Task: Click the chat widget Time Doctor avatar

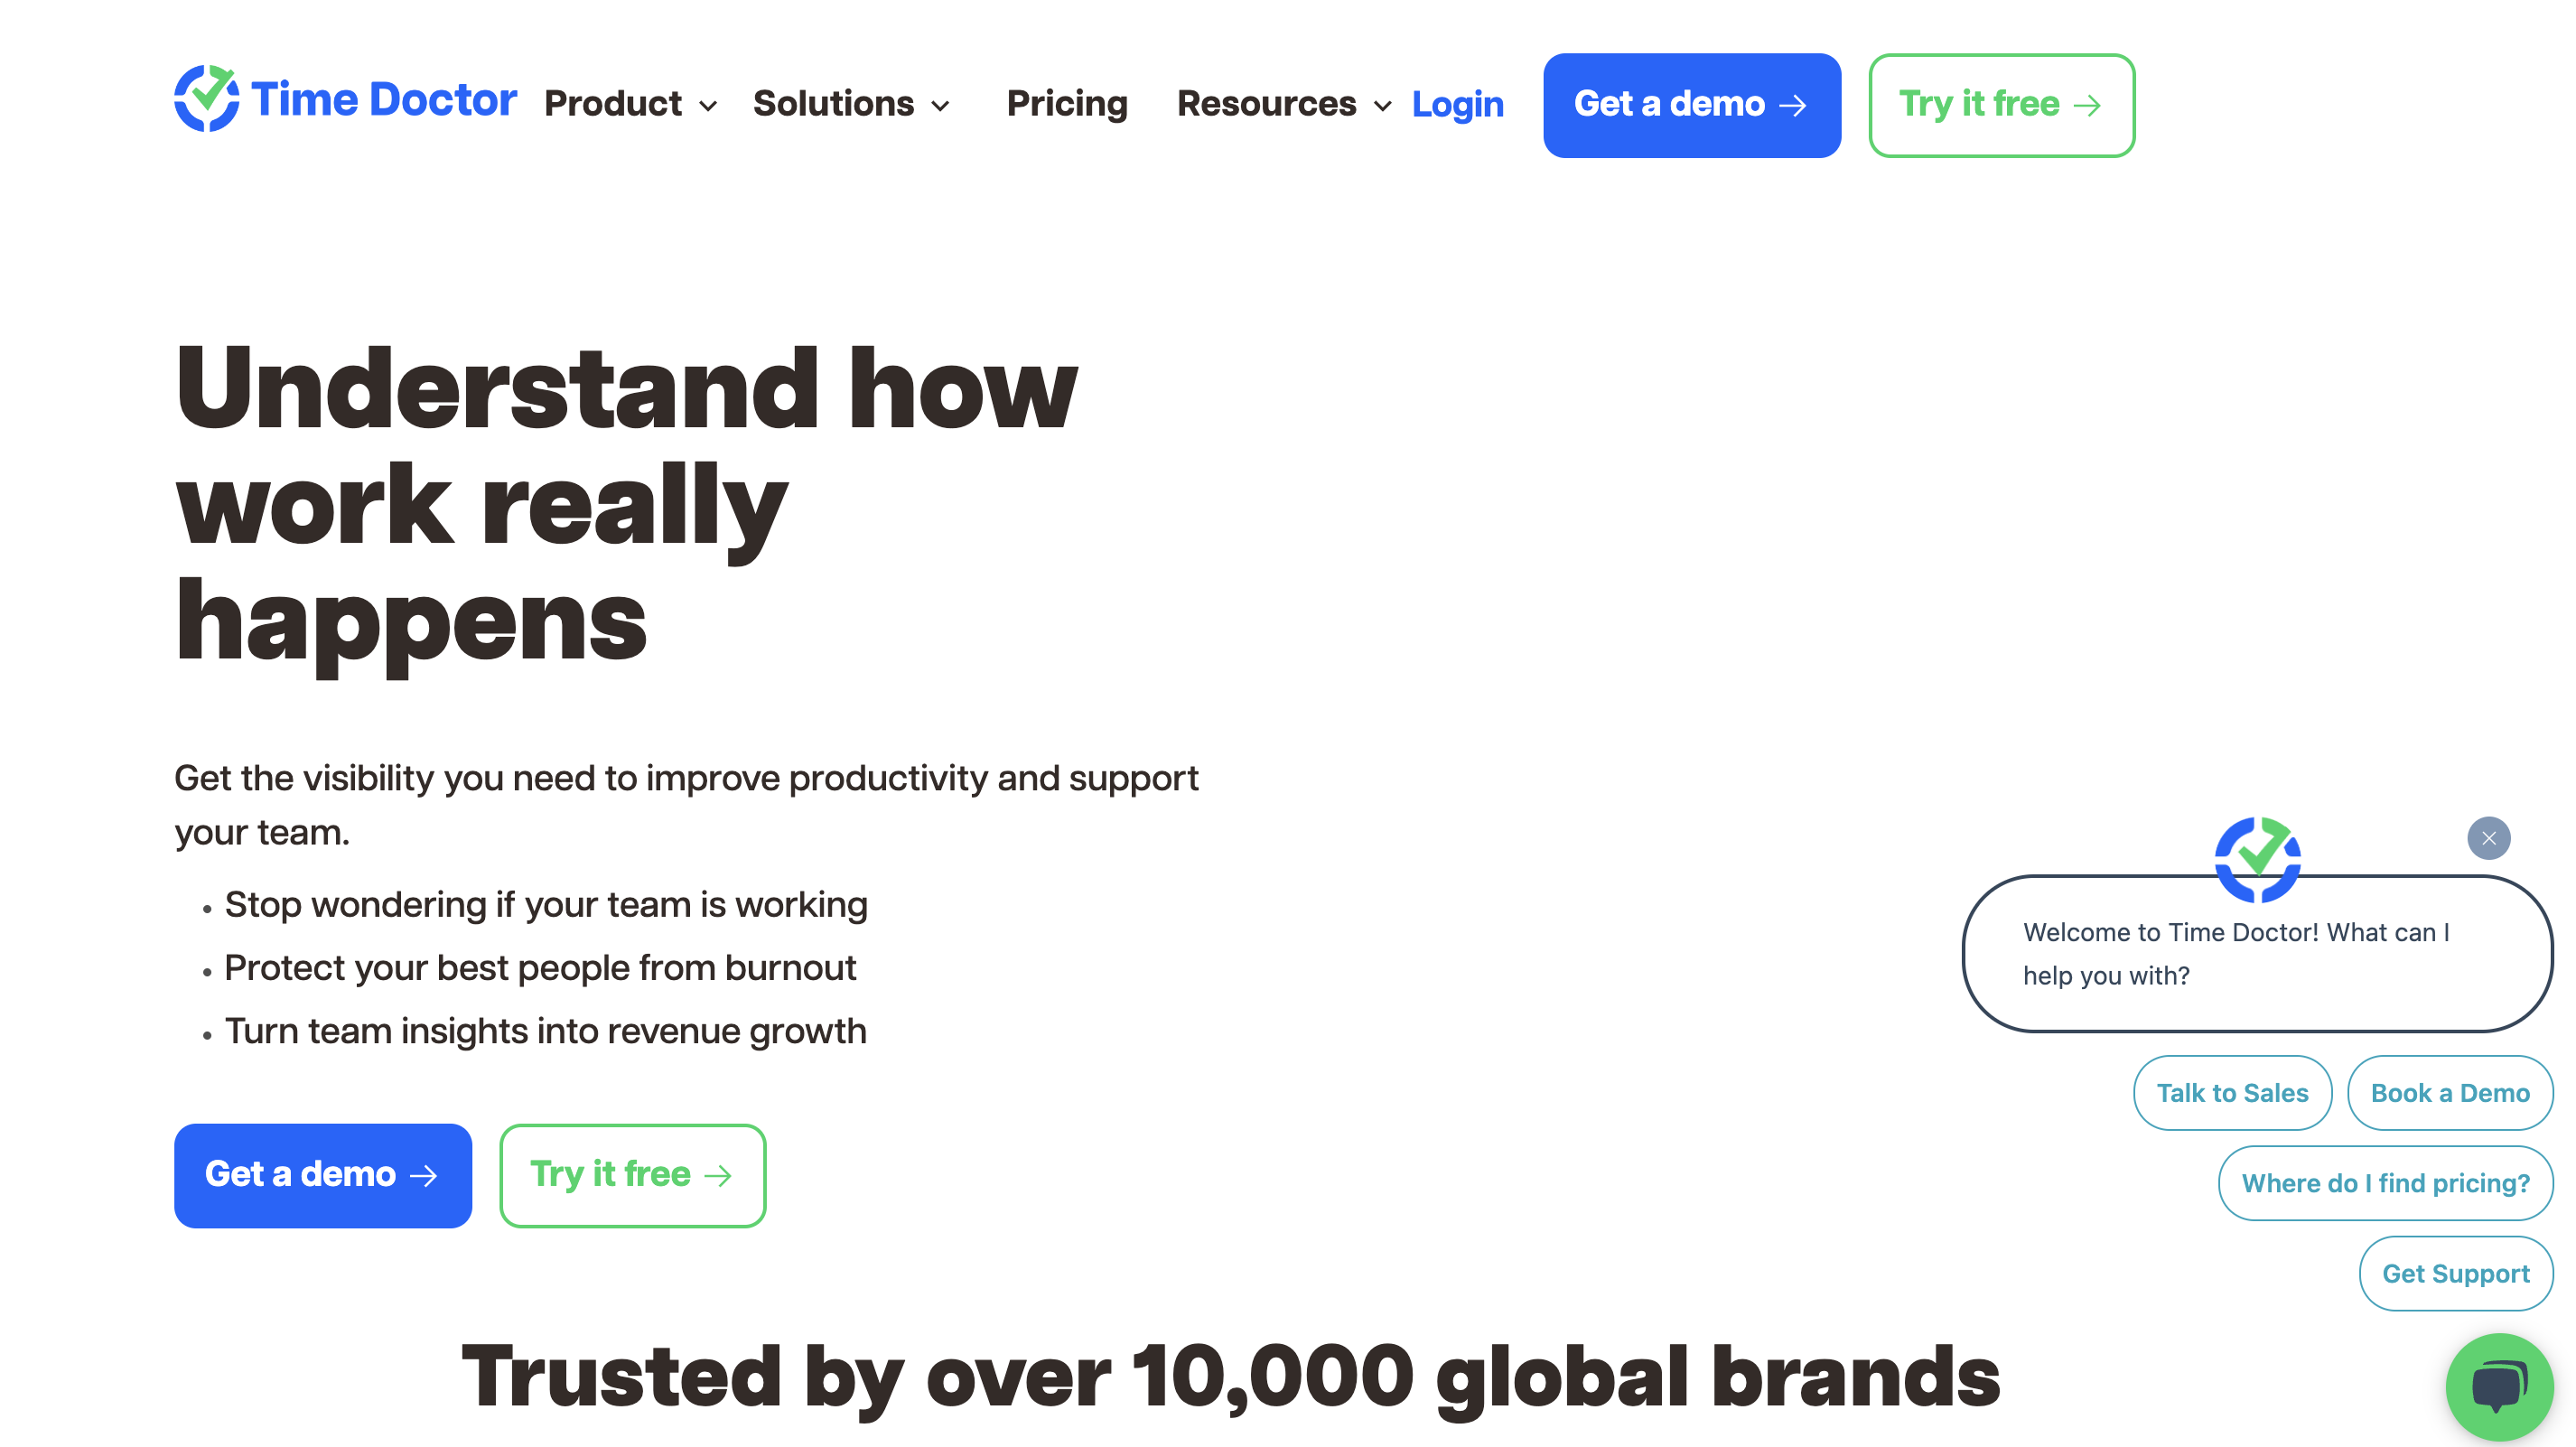Action: pyautogui.click(x=2257, y=859)
